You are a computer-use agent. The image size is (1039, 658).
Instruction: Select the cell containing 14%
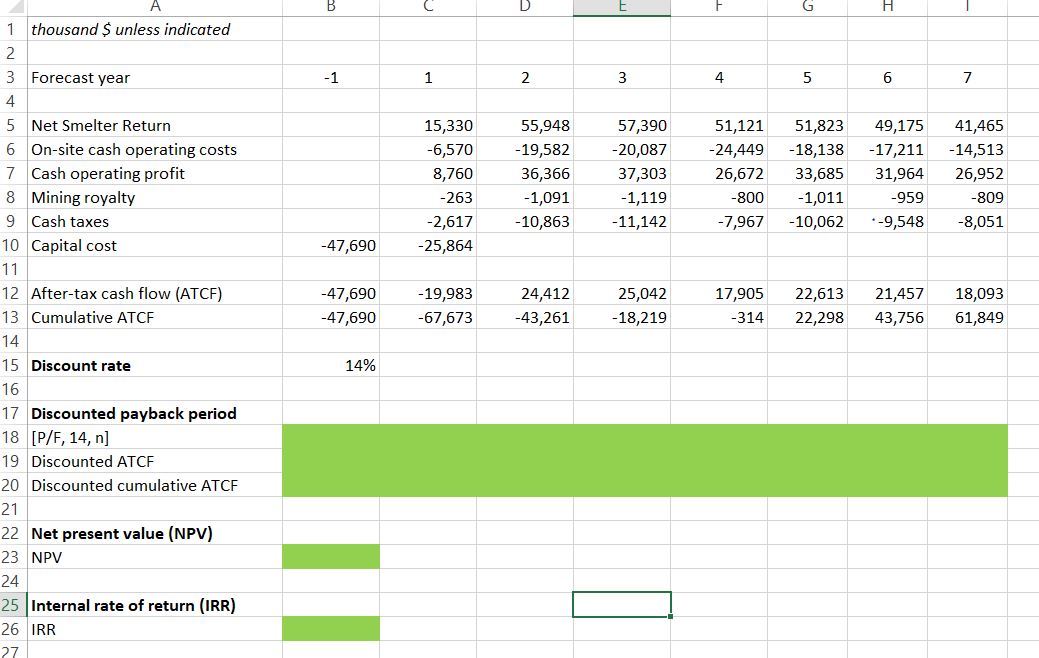(330, 365)
